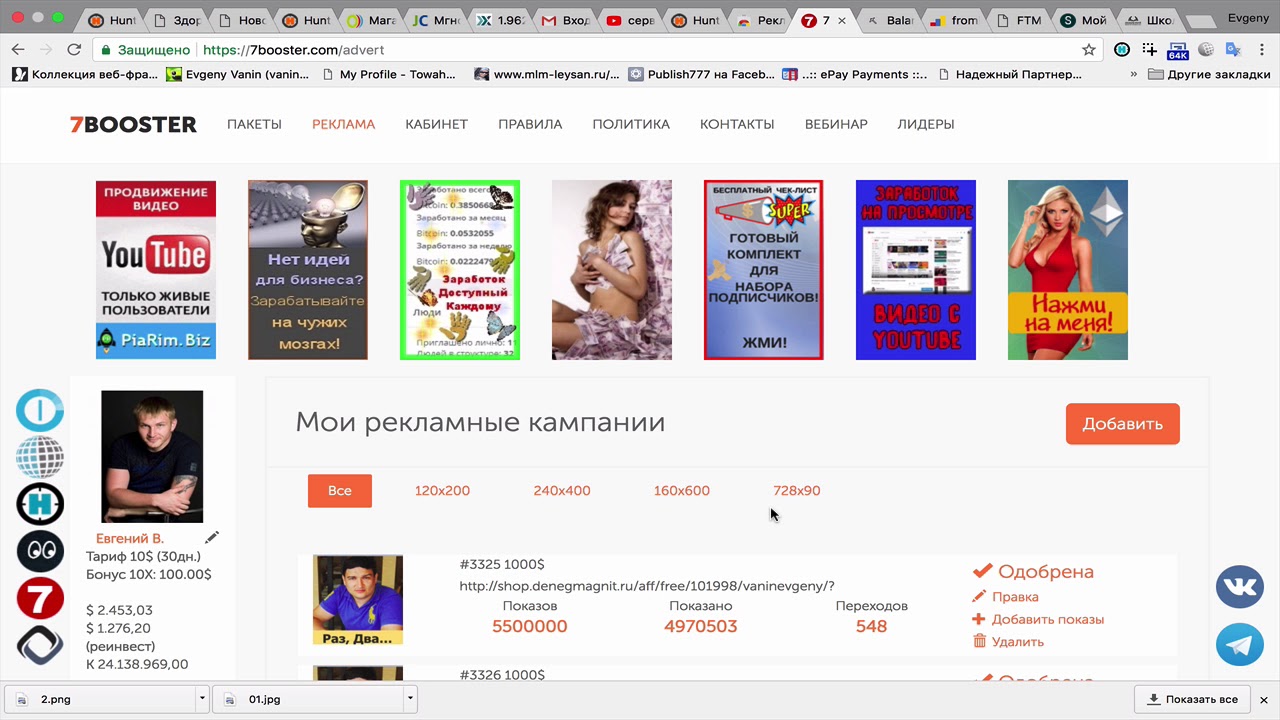The height and width of the screenshot is (720, 1280).
Task: Close the active 7booster tab
Action: click(842, 20)
